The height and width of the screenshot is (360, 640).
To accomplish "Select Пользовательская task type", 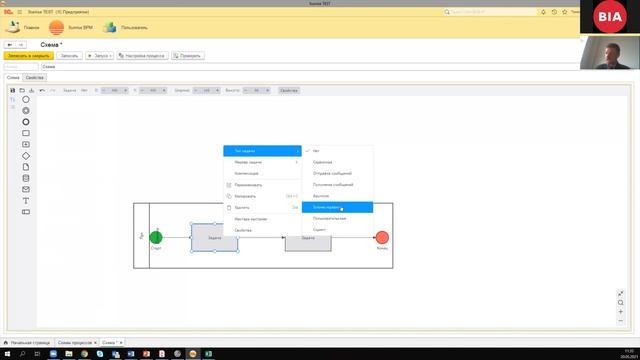I will (x=338, y=218).
